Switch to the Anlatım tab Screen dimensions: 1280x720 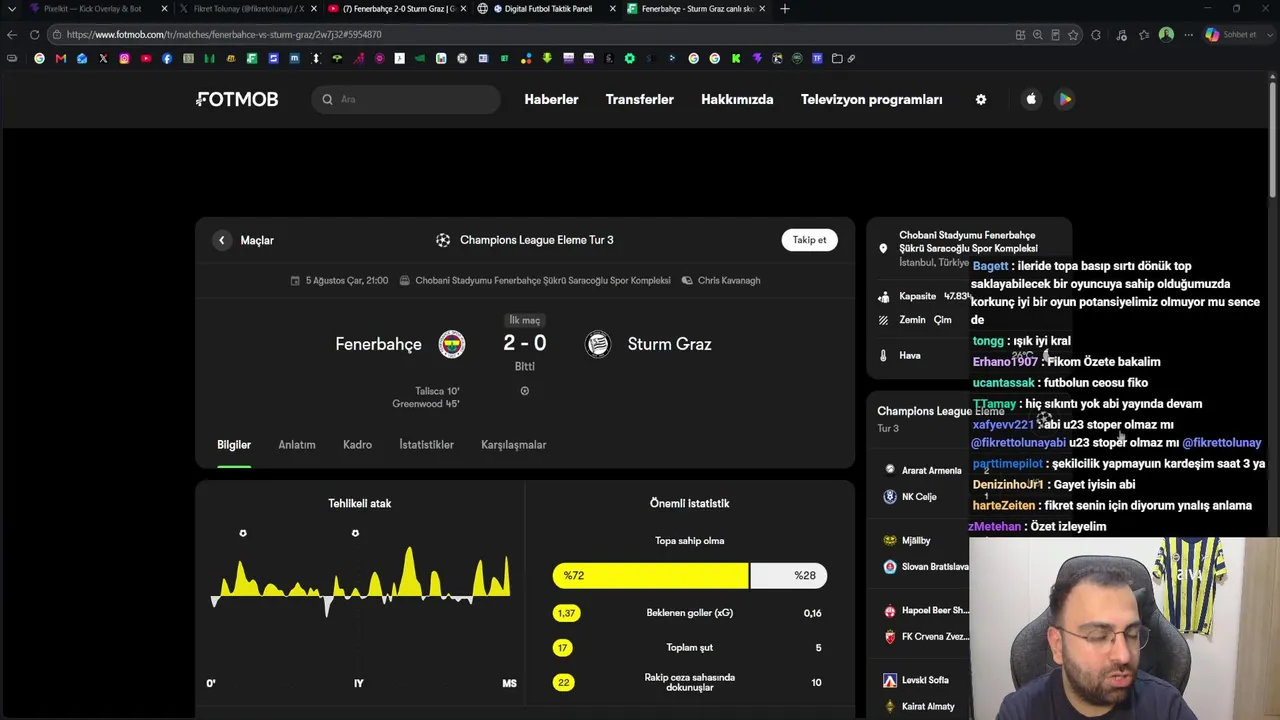(297, 445)
